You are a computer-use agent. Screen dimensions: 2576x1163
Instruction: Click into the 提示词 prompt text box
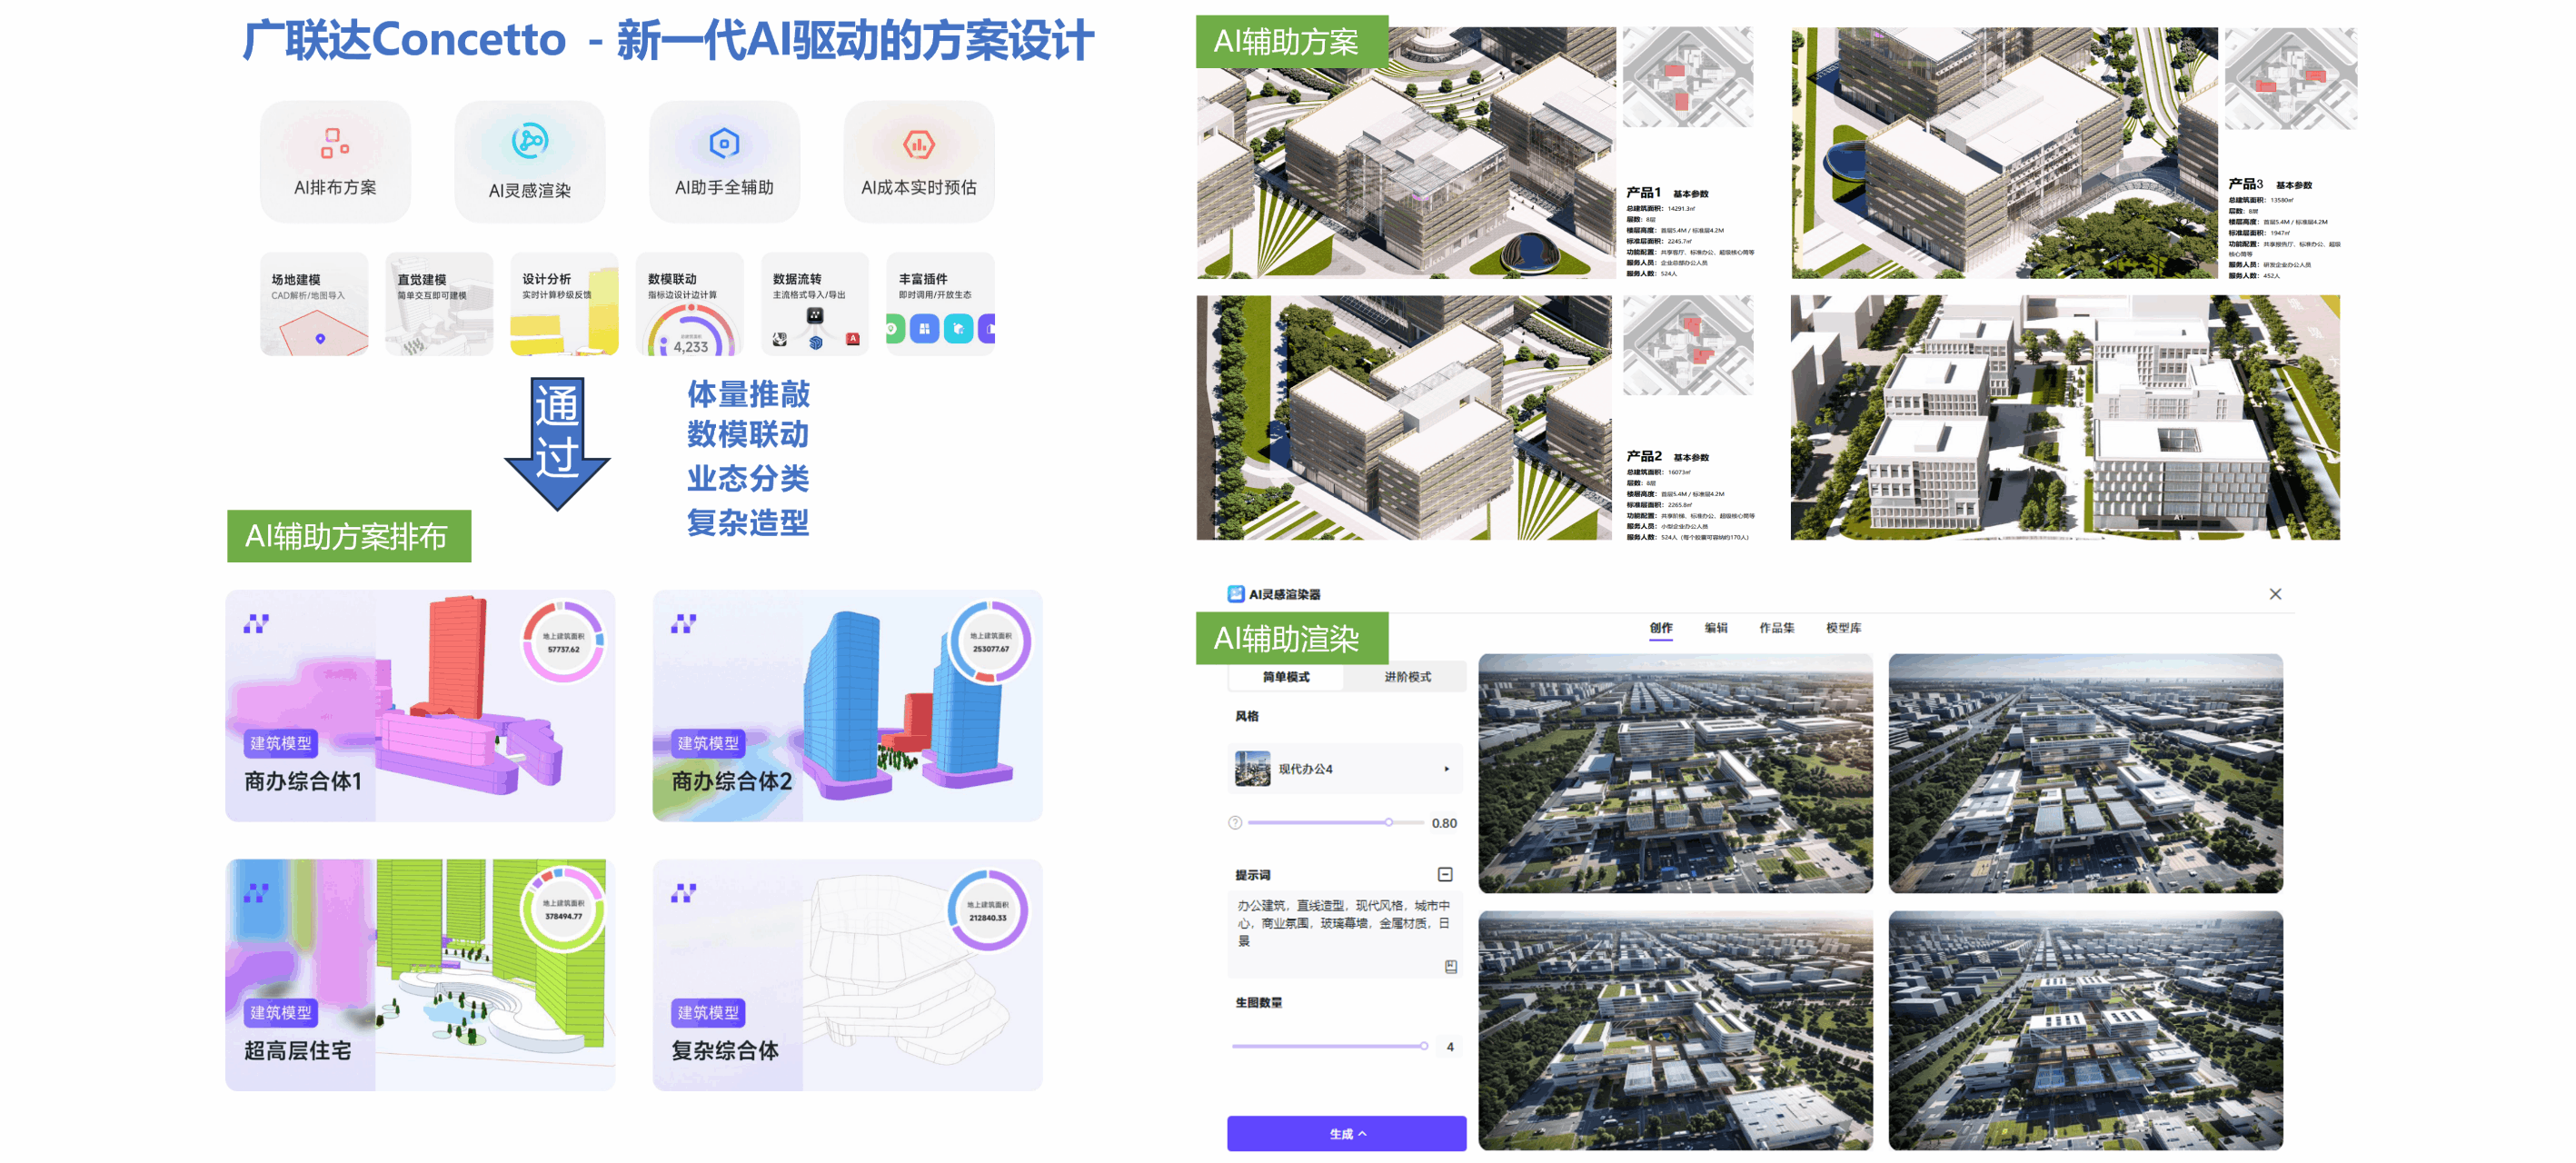pyautogui.click(x=1345, y=934)
